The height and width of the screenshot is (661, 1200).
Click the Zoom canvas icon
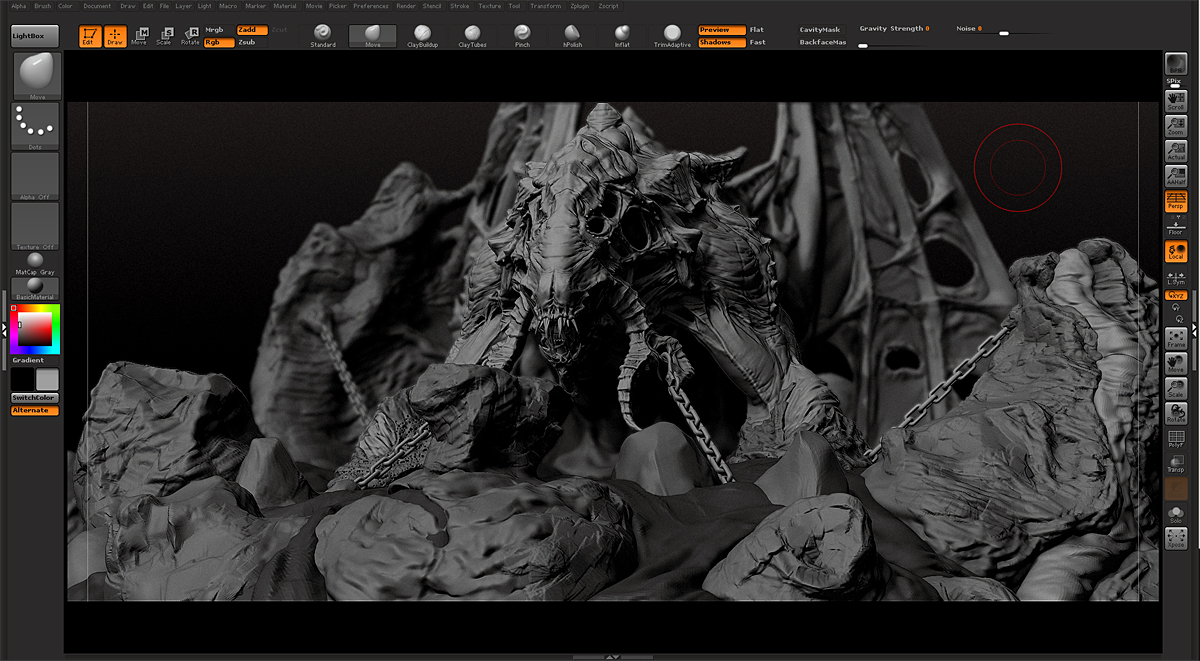(x=1176, y=125)
